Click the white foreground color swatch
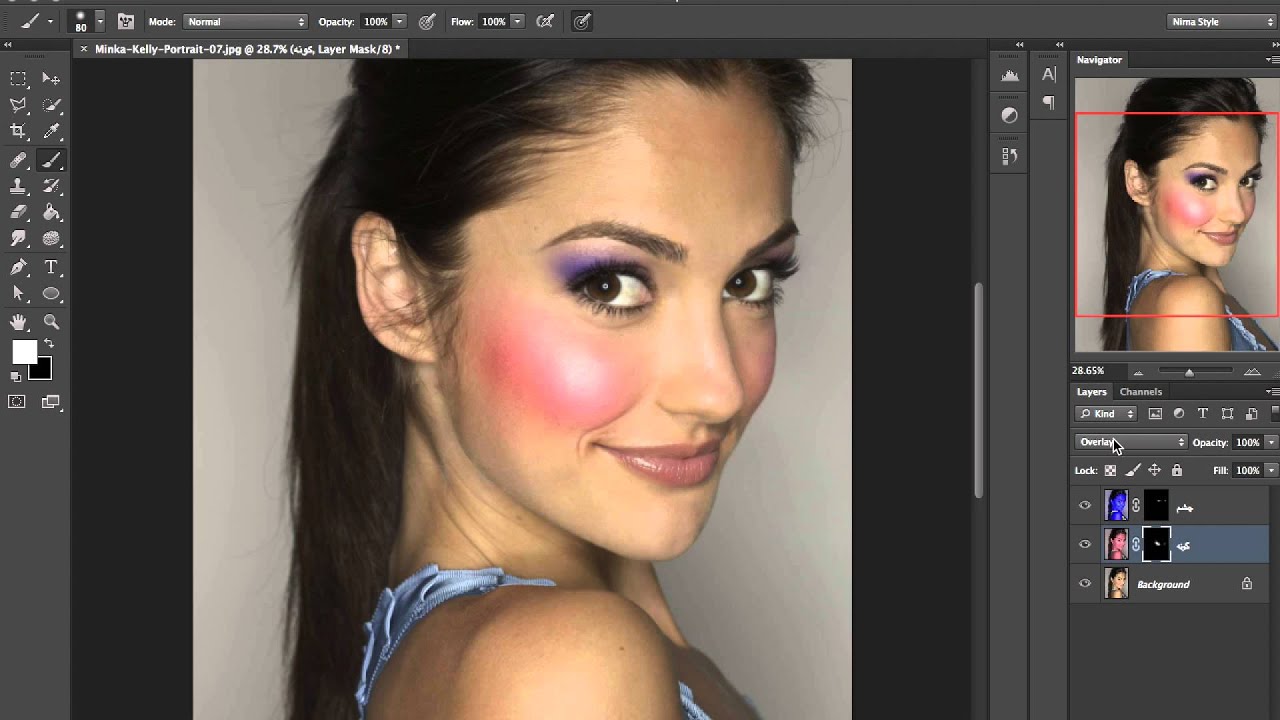Image resolution: width=1280 pixels, height=720 pixels. 24,352
